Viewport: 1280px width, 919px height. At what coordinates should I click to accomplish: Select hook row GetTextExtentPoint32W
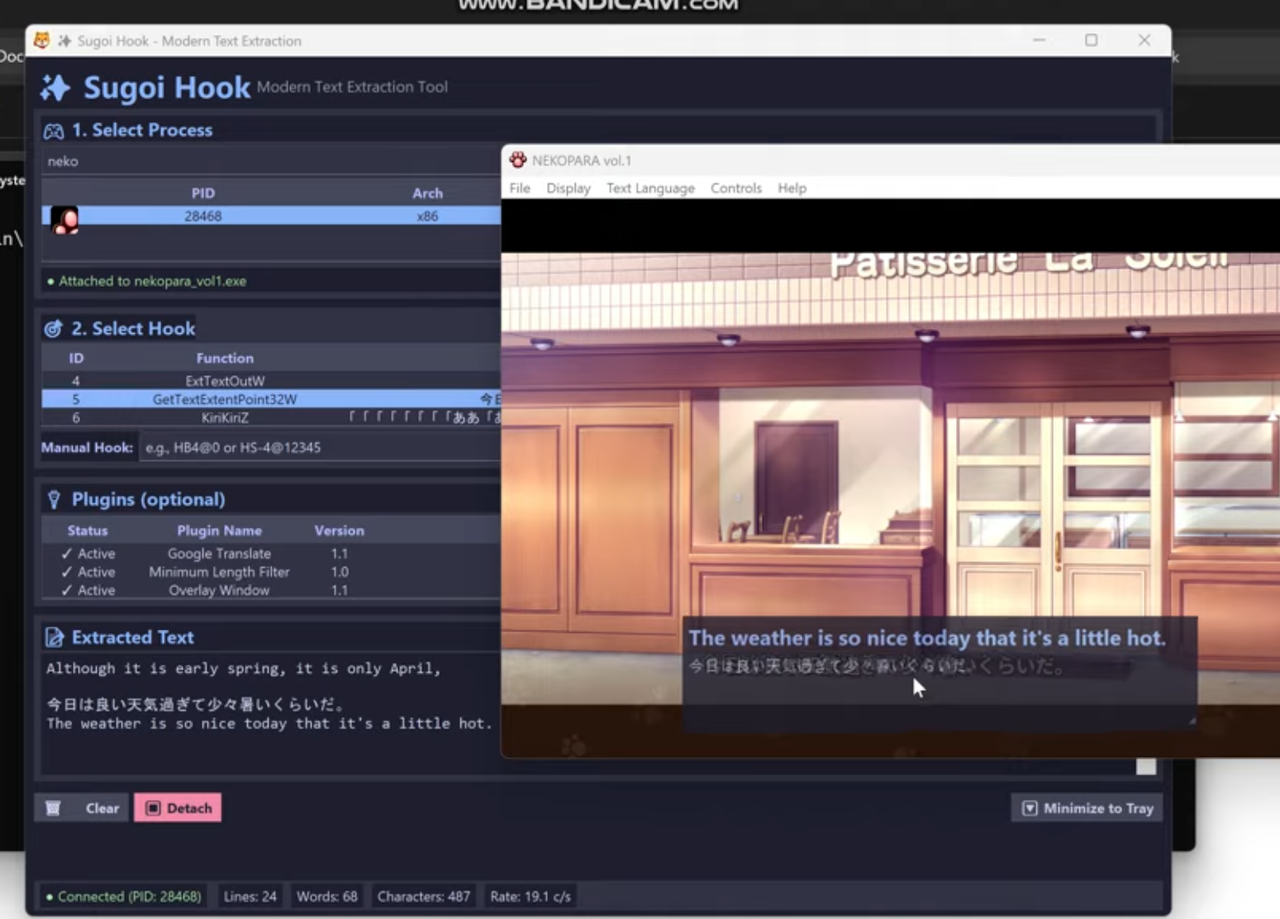tap(271, 399)
